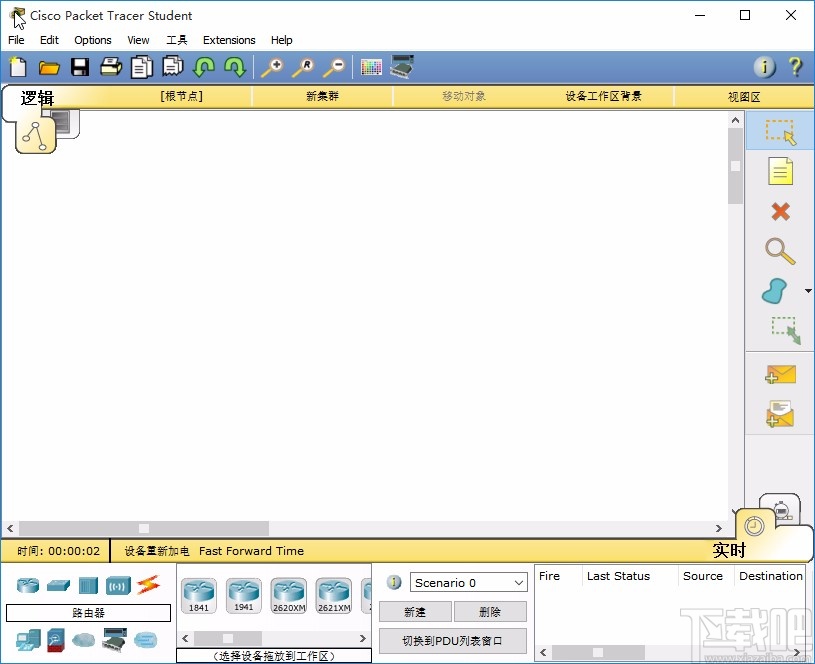Select the Custom Made Devices icon

(x=114, y=640)
